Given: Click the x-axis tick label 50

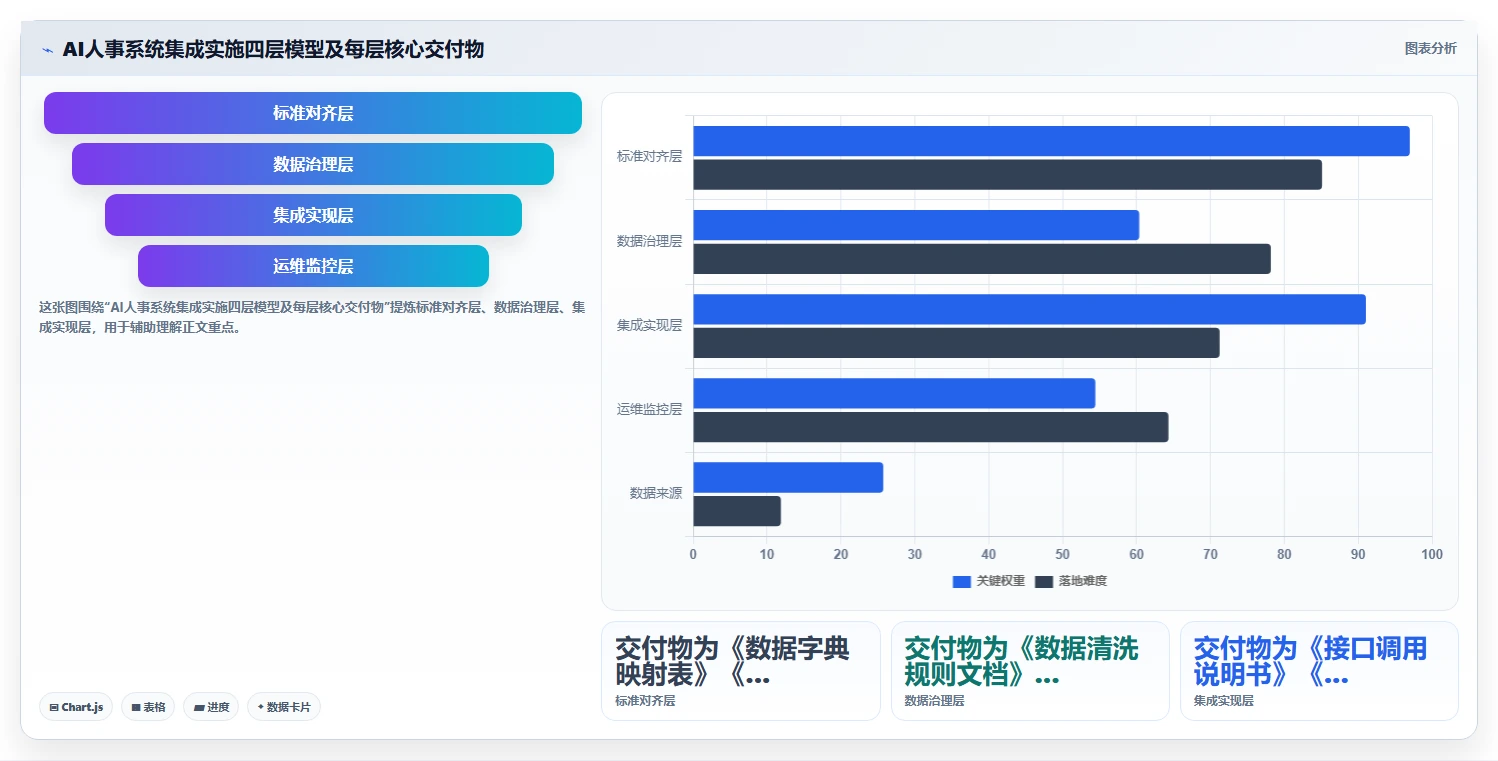Looking at the screenshot, I should click(x=1062, y=554).
